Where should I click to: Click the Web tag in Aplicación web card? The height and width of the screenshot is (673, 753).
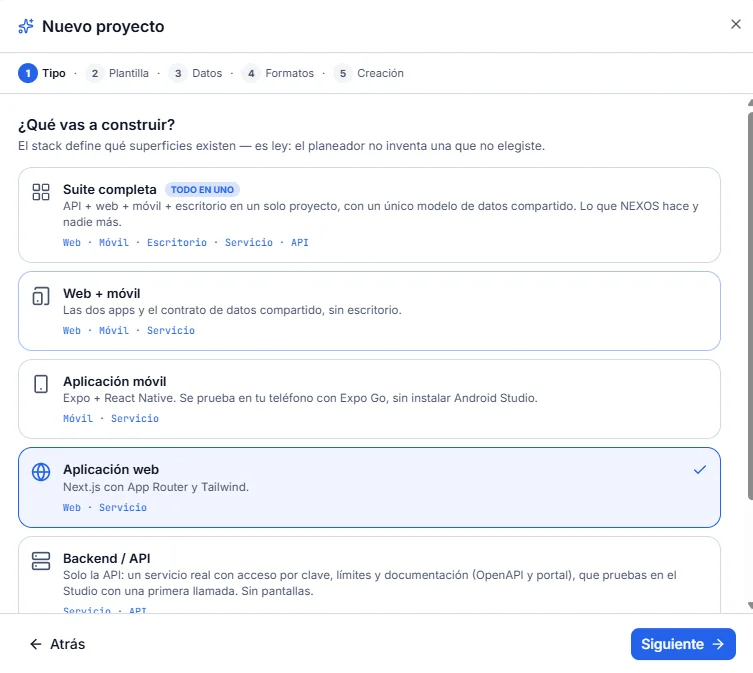point(72,507)
